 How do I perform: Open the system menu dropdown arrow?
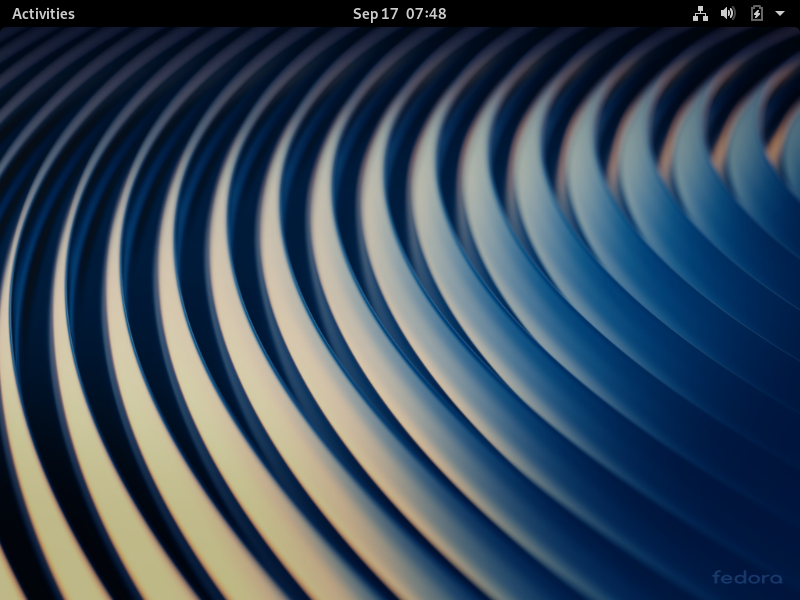[x=779, y=14]
